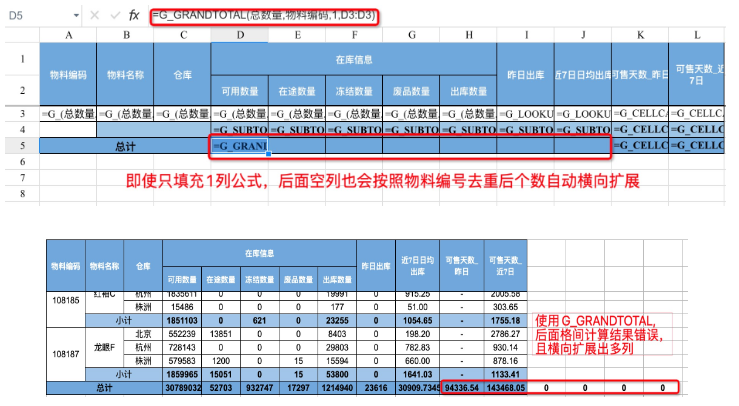
Task: Click the D5 name box field
Action: pyautogui.click(x=40, y=16)
